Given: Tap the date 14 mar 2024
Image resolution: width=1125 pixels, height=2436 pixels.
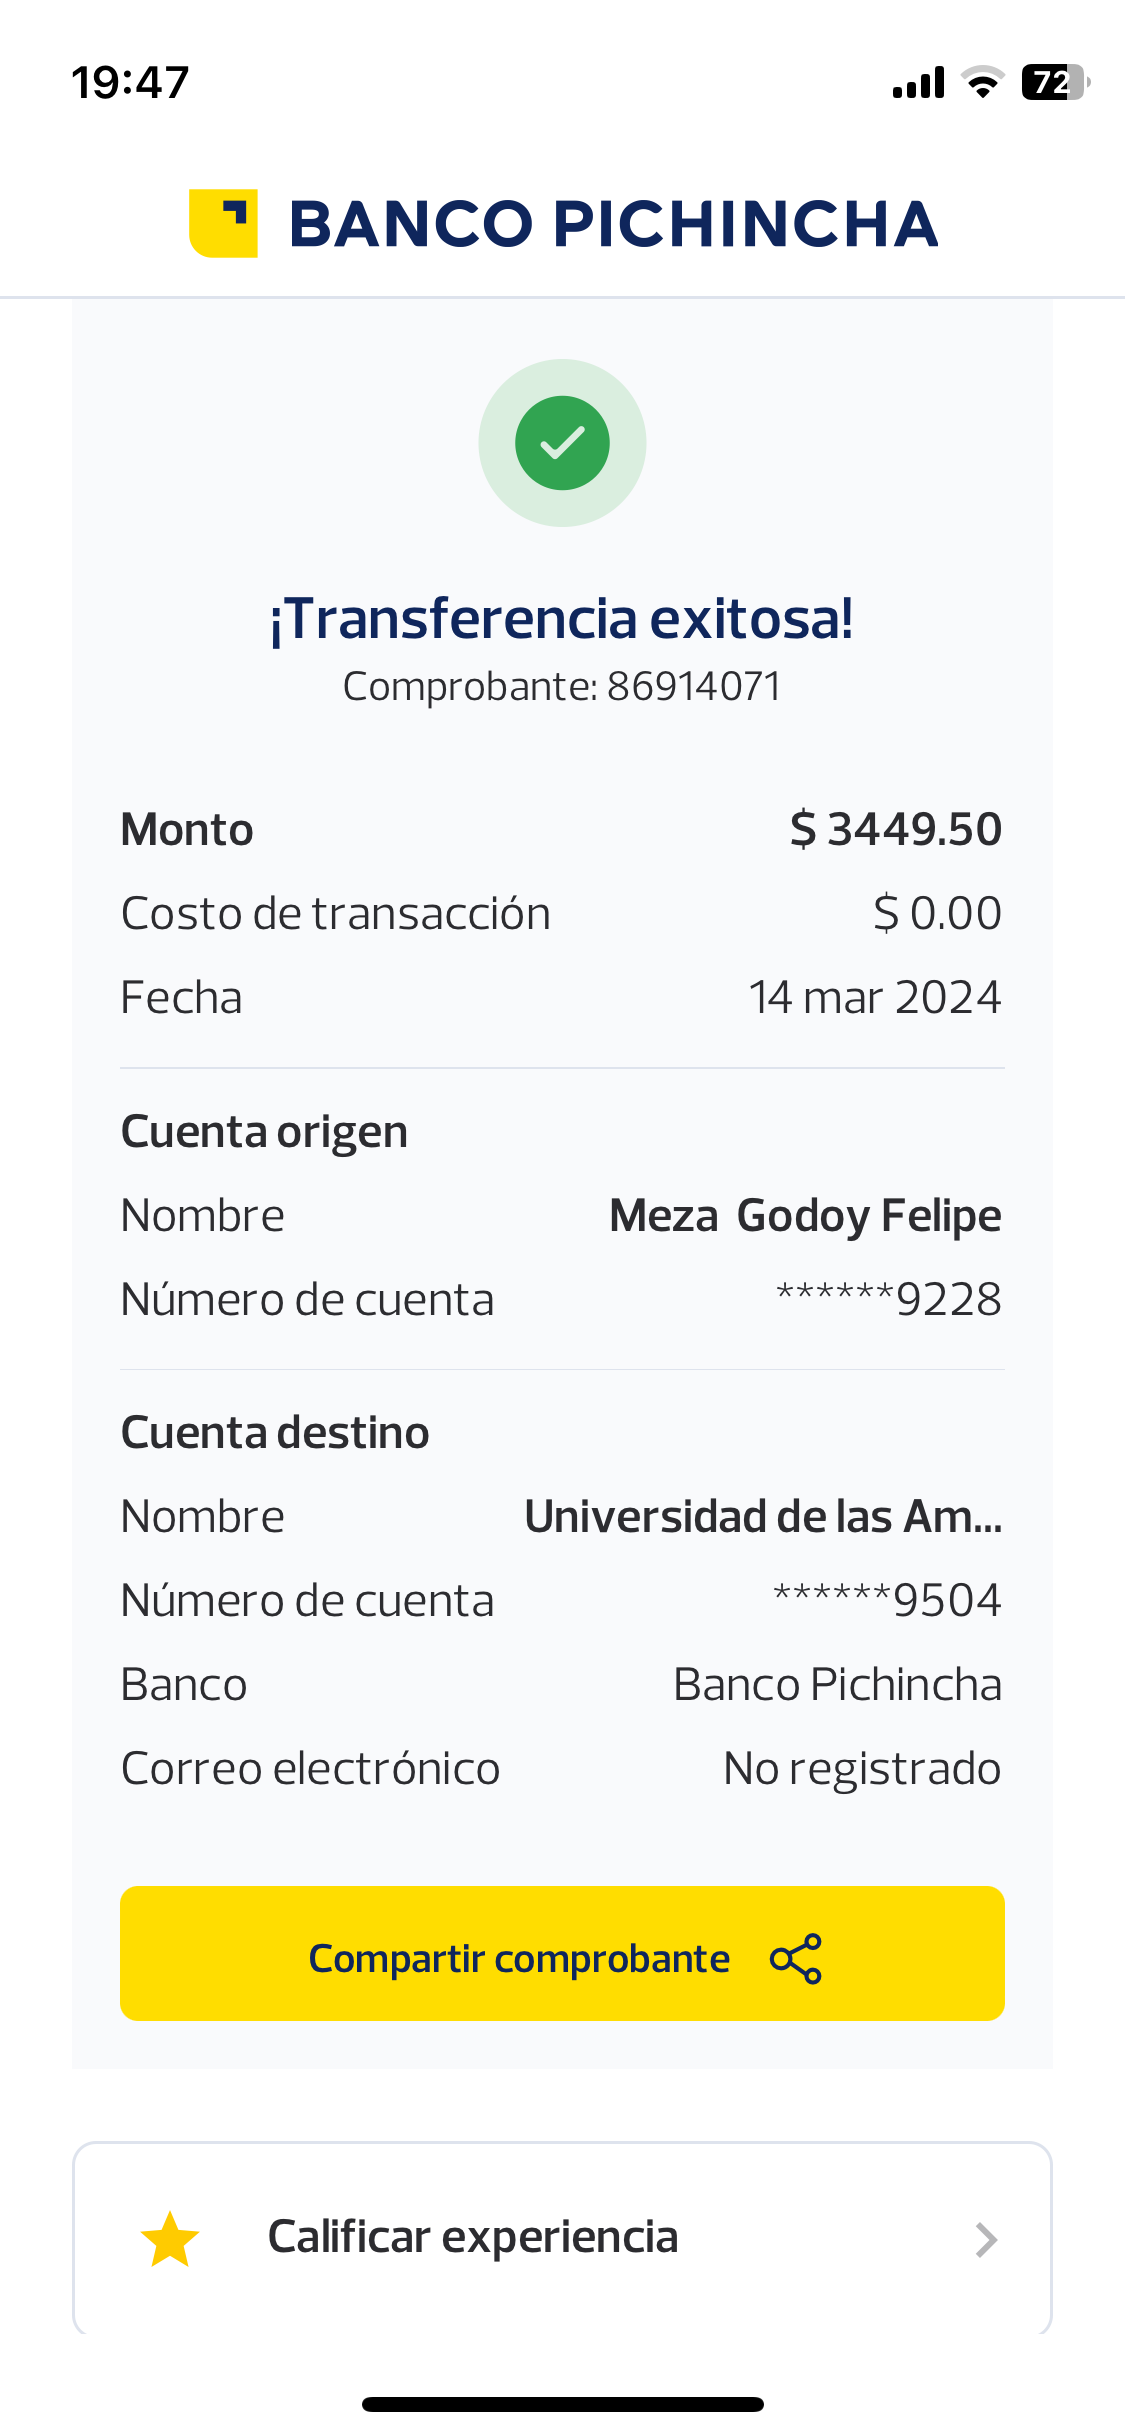Looking at the screenshot, I should click(x=875, y=997).
